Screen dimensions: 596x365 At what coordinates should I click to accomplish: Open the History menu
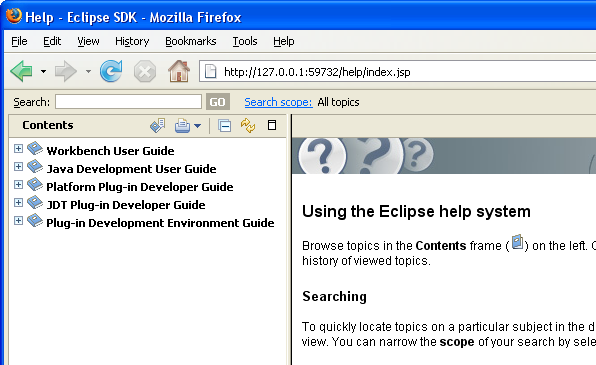click(x=132, y=41)
